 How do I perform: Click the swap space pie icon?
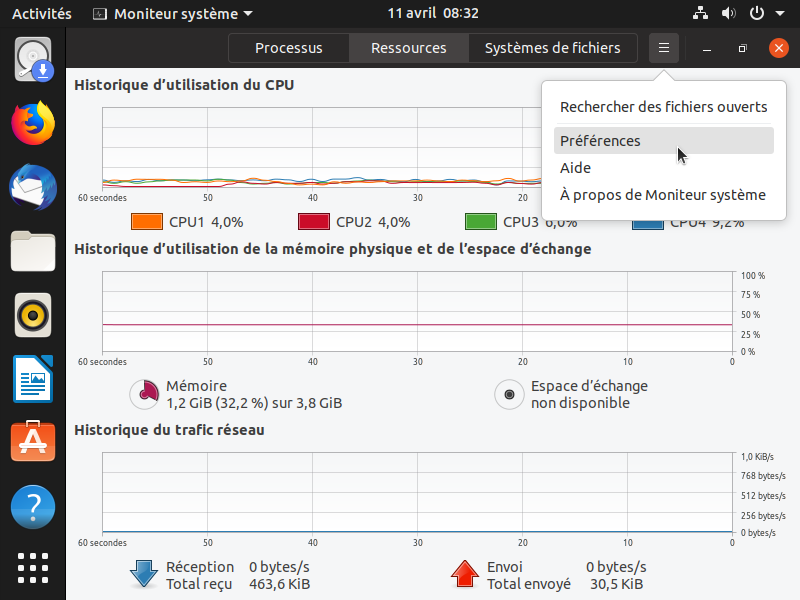(510, 394)
